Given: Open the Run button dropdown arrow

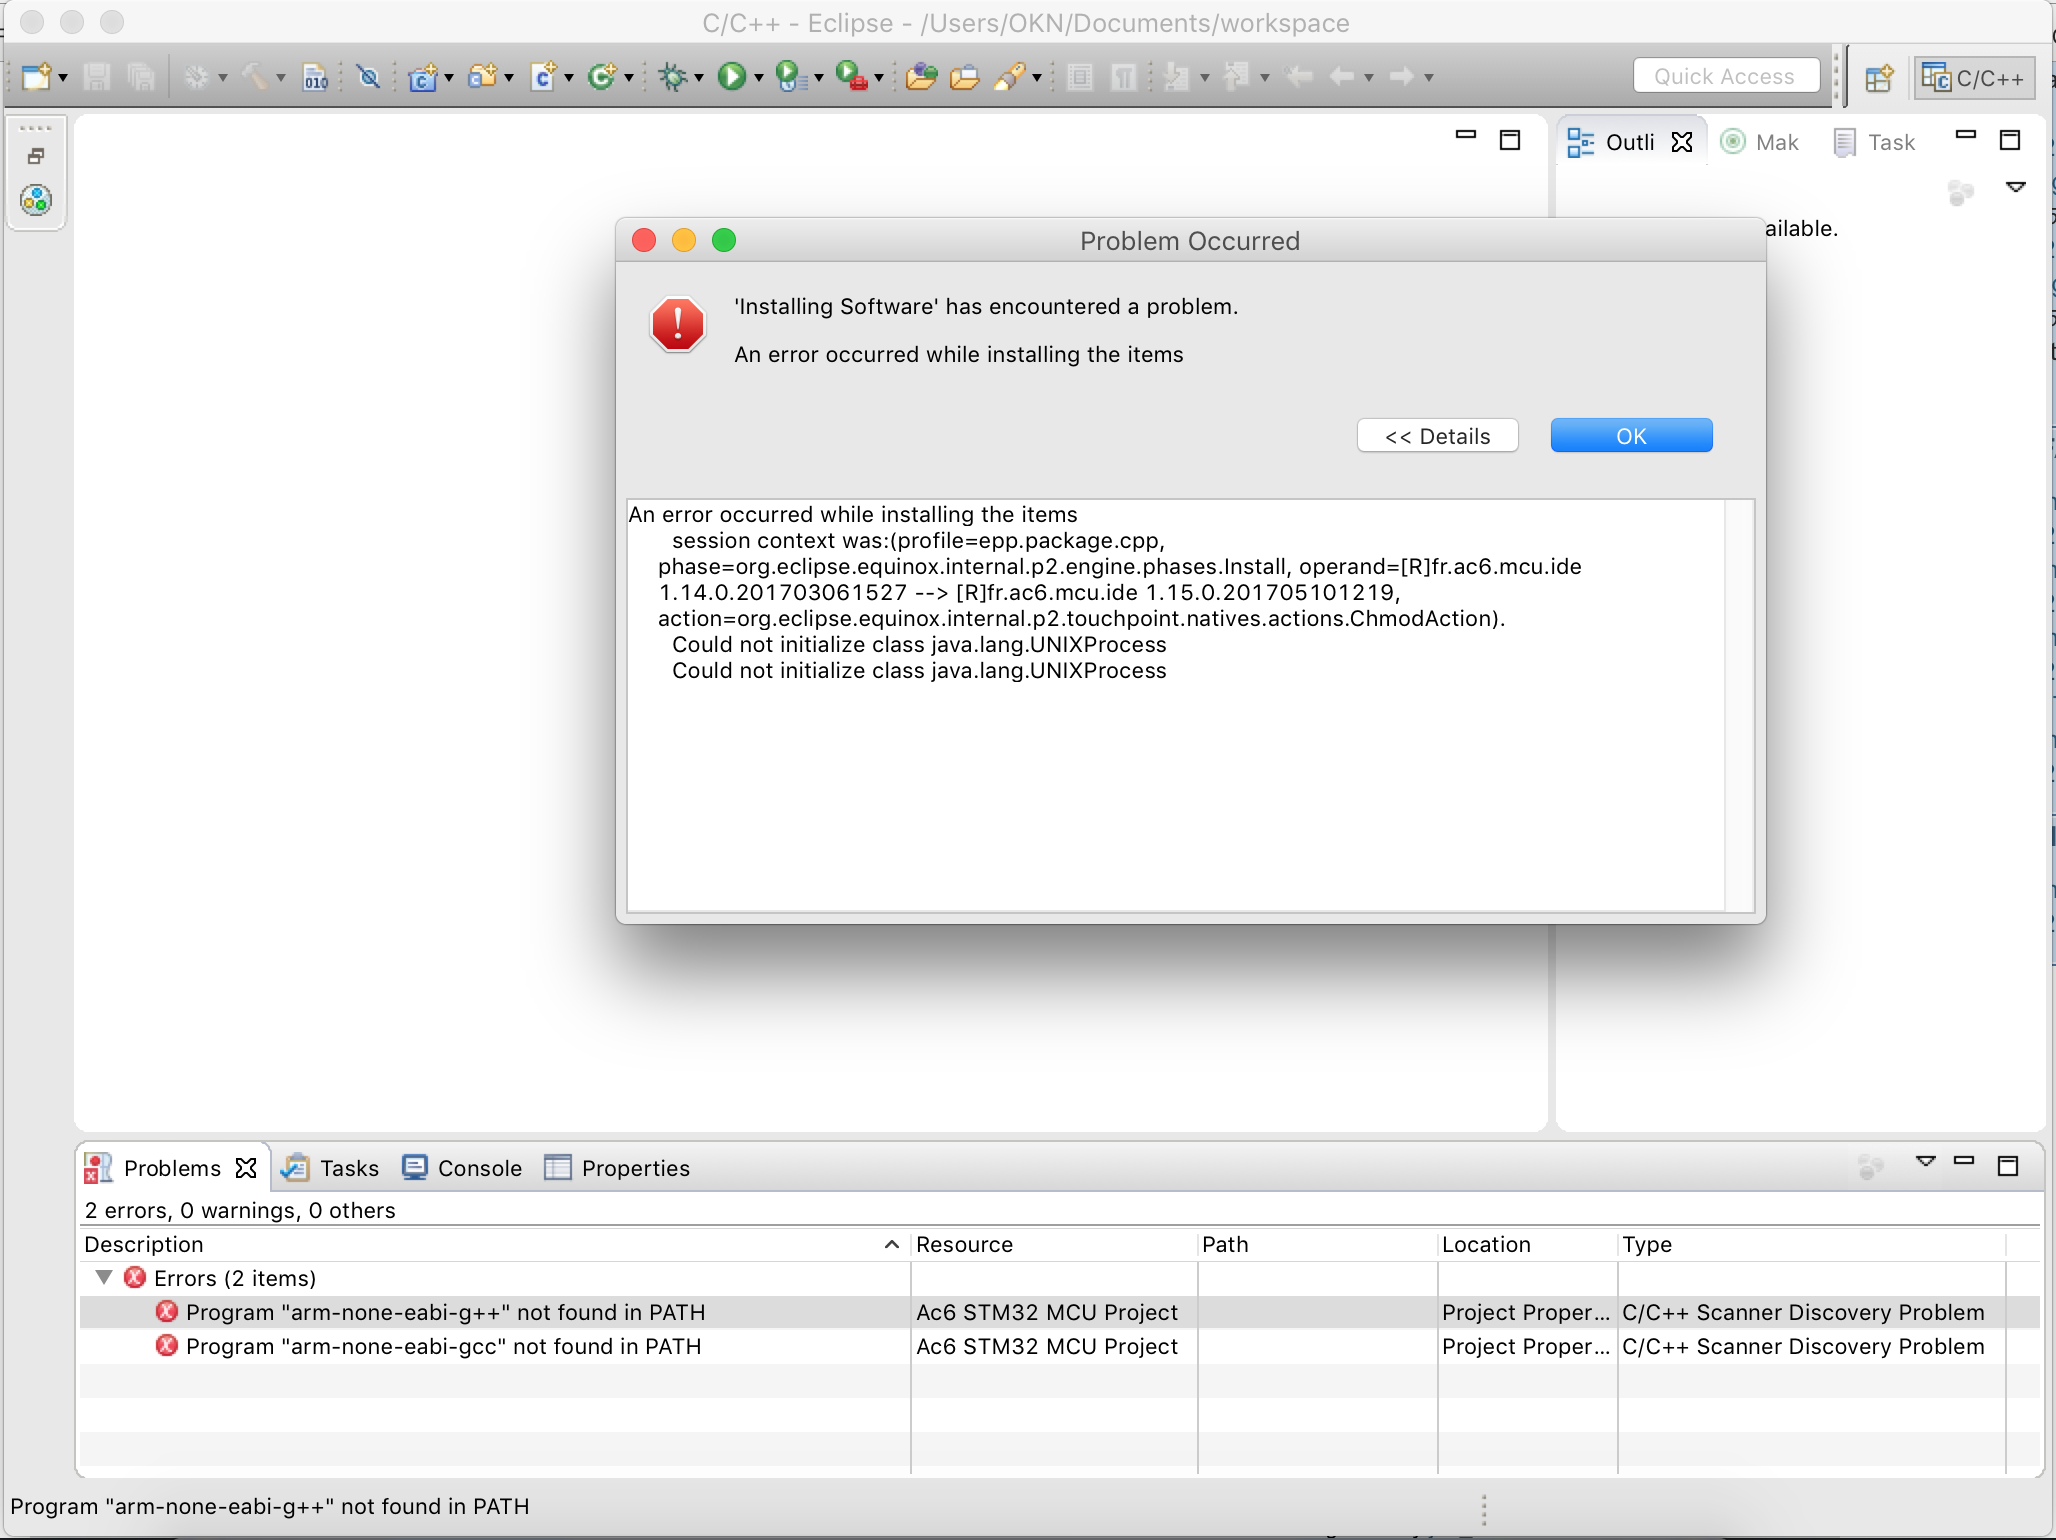Looking at the screenshot, I should tap(759, 78).
